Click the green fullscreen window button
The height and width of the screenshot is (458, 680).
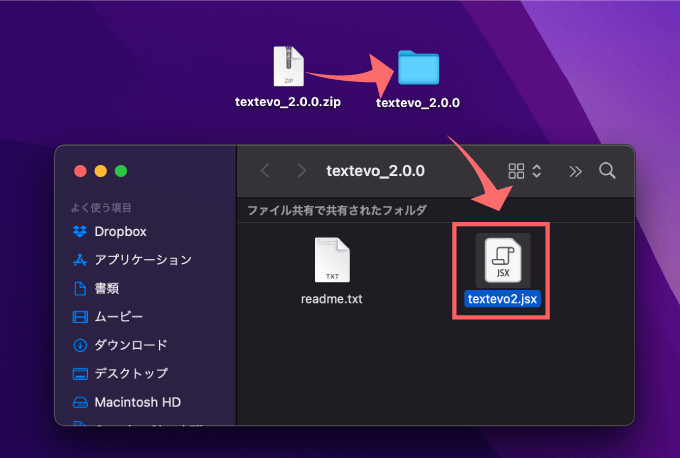point(121,171)
